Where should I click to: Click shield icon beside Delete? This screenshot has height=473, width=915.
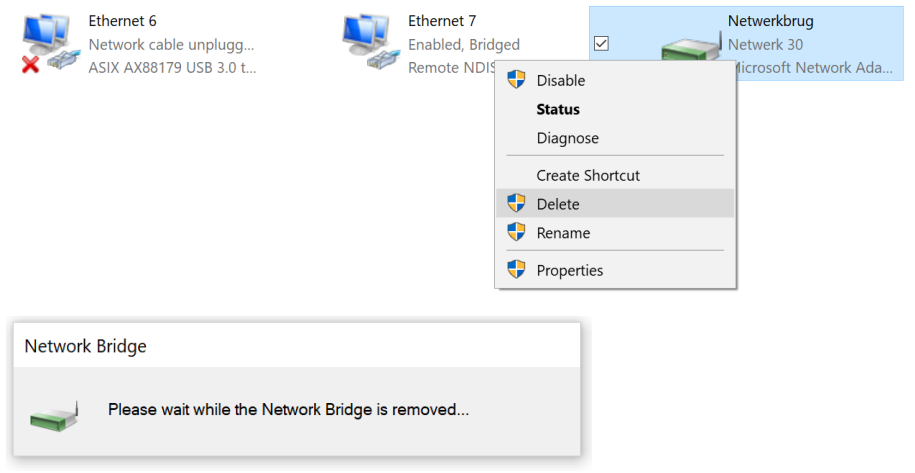[516, 204]
